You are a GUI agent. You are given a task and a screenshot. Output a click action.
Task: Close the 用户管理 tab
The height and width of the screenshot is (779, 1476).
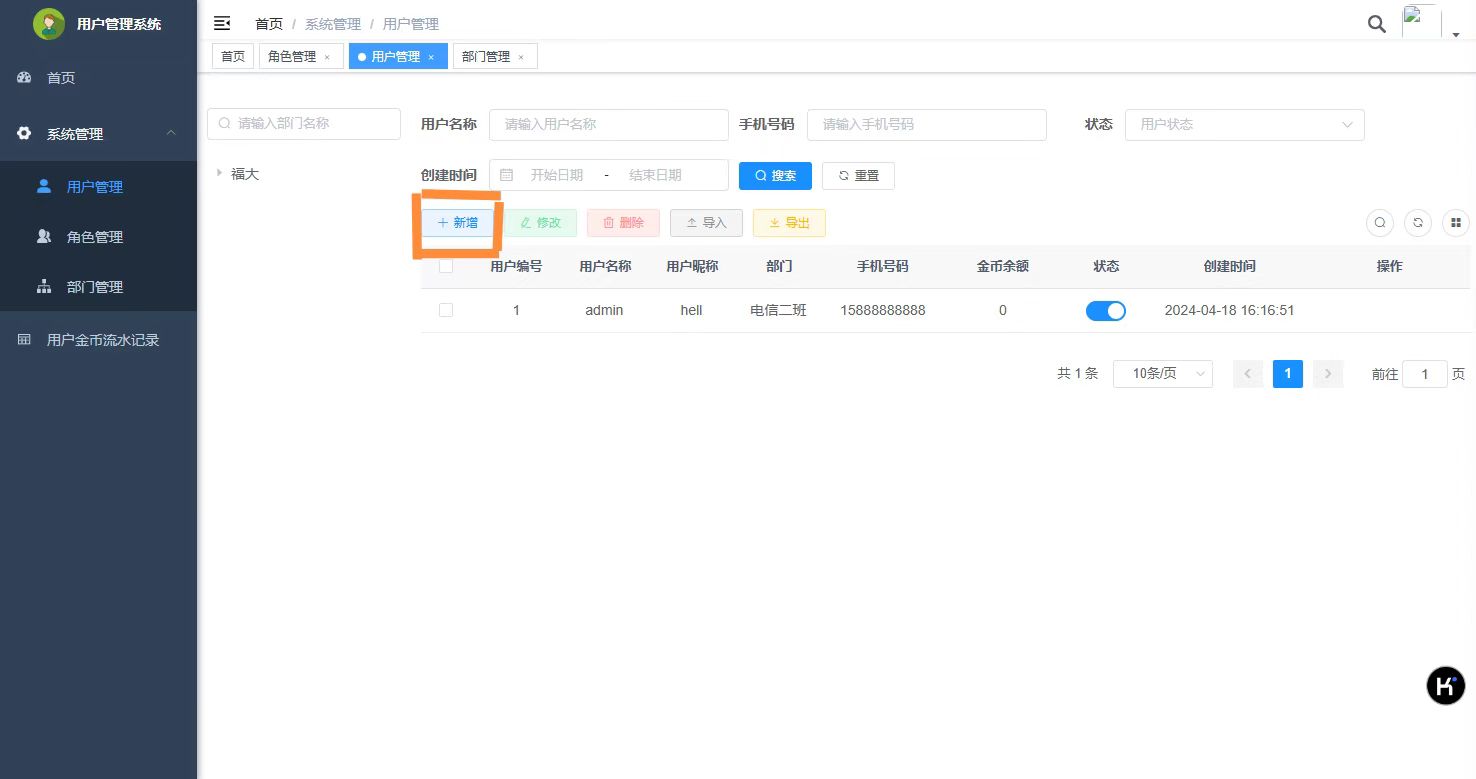tap(431, 57)
